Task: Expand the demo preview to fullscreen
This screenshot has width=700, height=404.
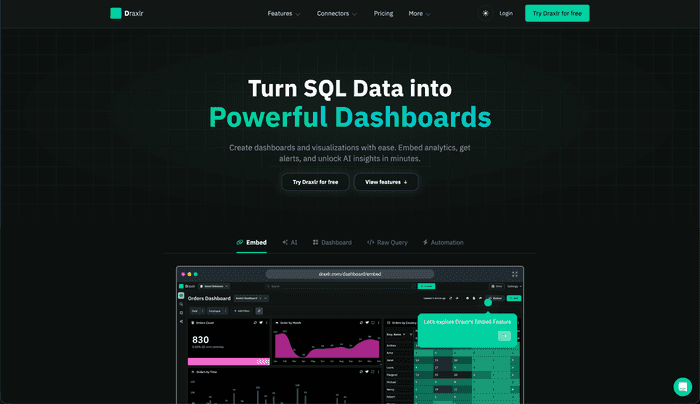Action: click(515, 274)
